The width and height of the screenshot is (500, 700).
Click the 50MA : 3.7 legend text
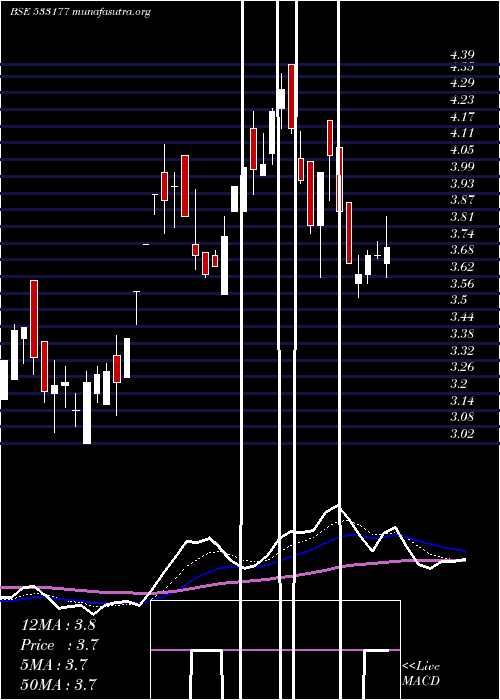pyautogui.click(x=58, y=684)
